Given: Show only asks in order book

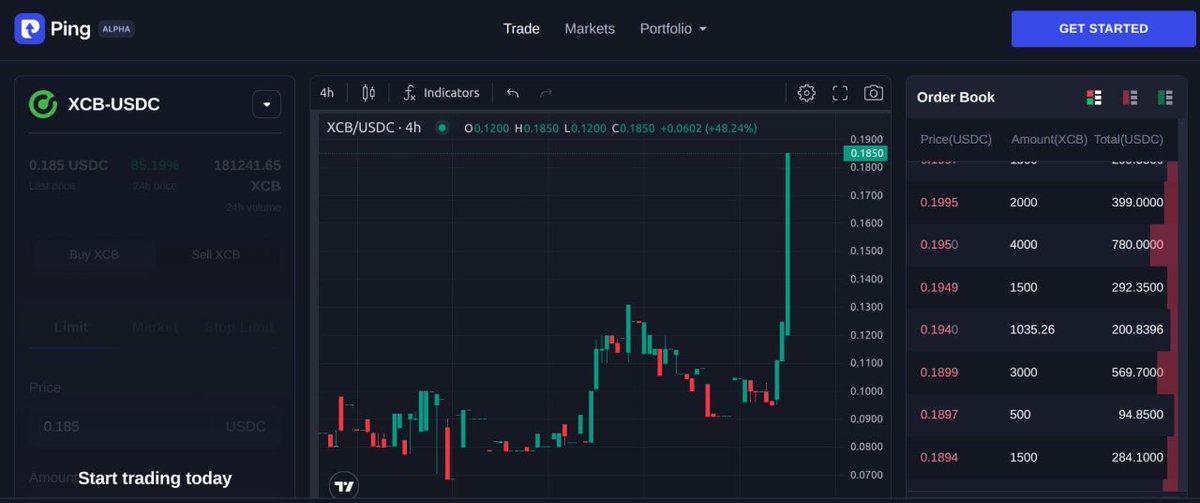Looking at the screenshot, I should pyautogui.click(x=1129, y=97).
